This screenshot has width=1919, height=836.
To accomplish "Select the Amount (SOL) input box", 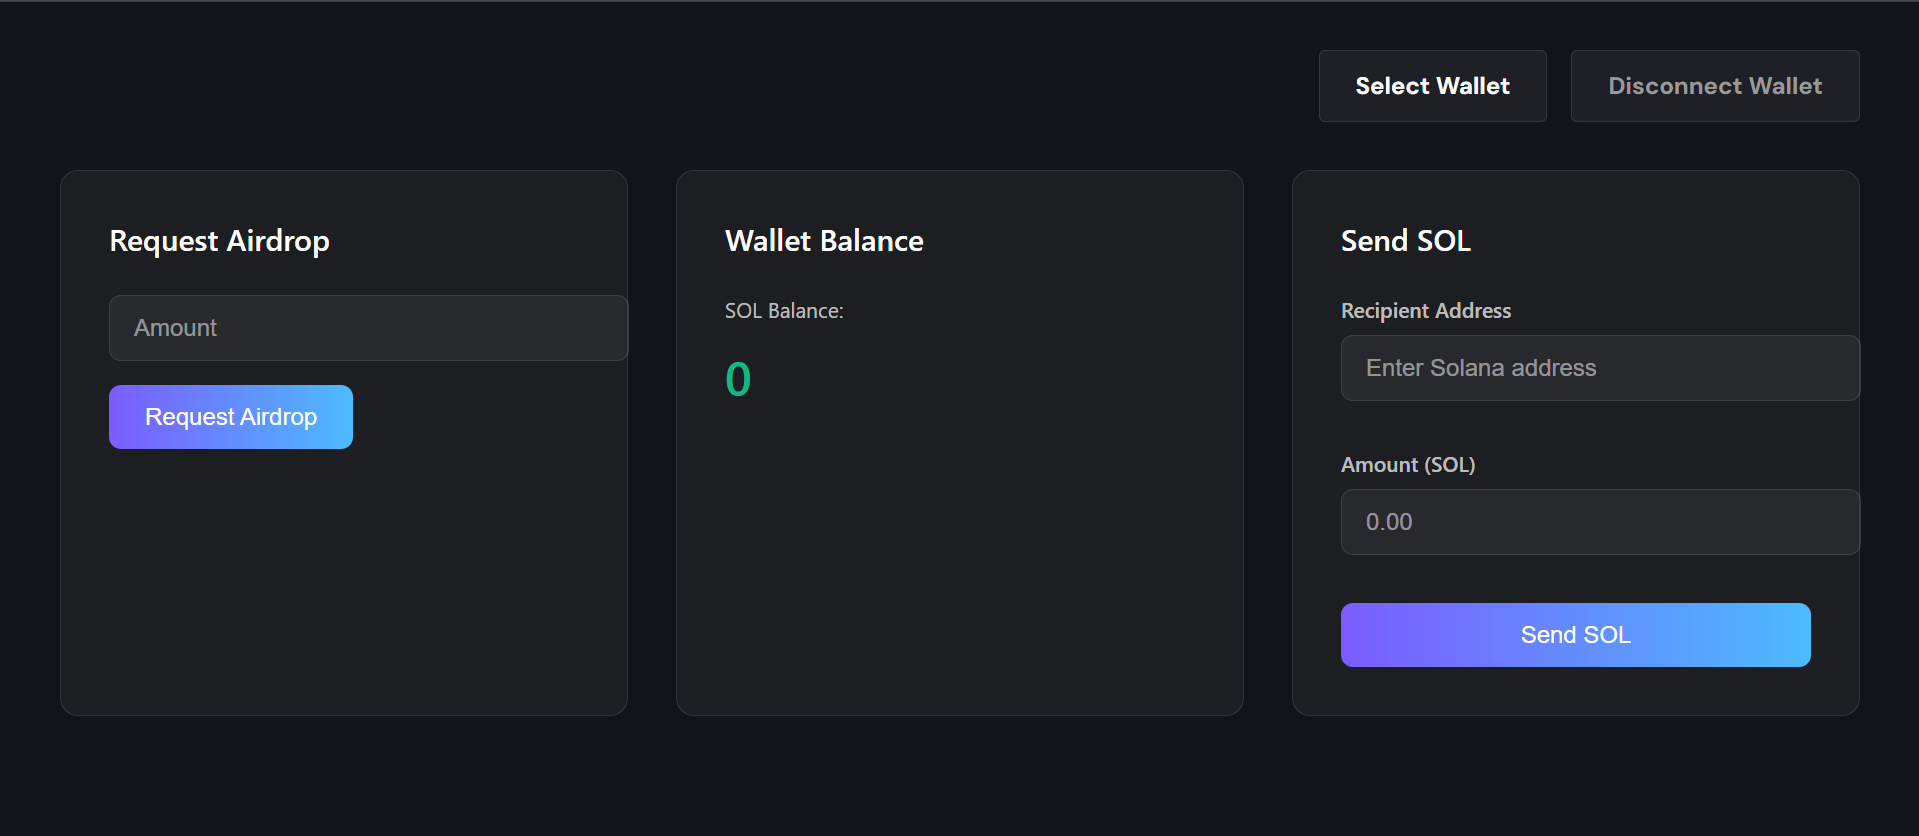I will pos(1598,522).
